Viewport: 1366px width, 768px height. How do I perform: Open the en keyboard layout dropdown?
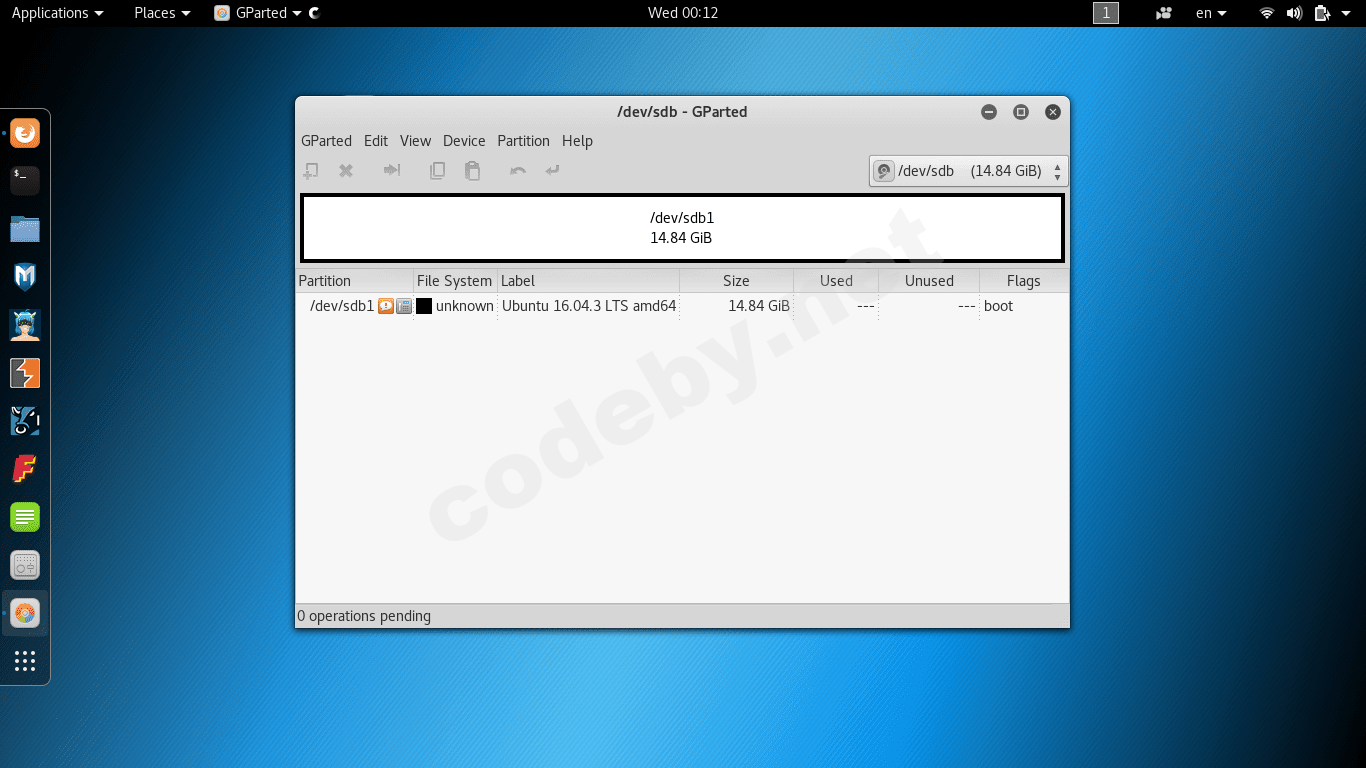coord(1211,13)
